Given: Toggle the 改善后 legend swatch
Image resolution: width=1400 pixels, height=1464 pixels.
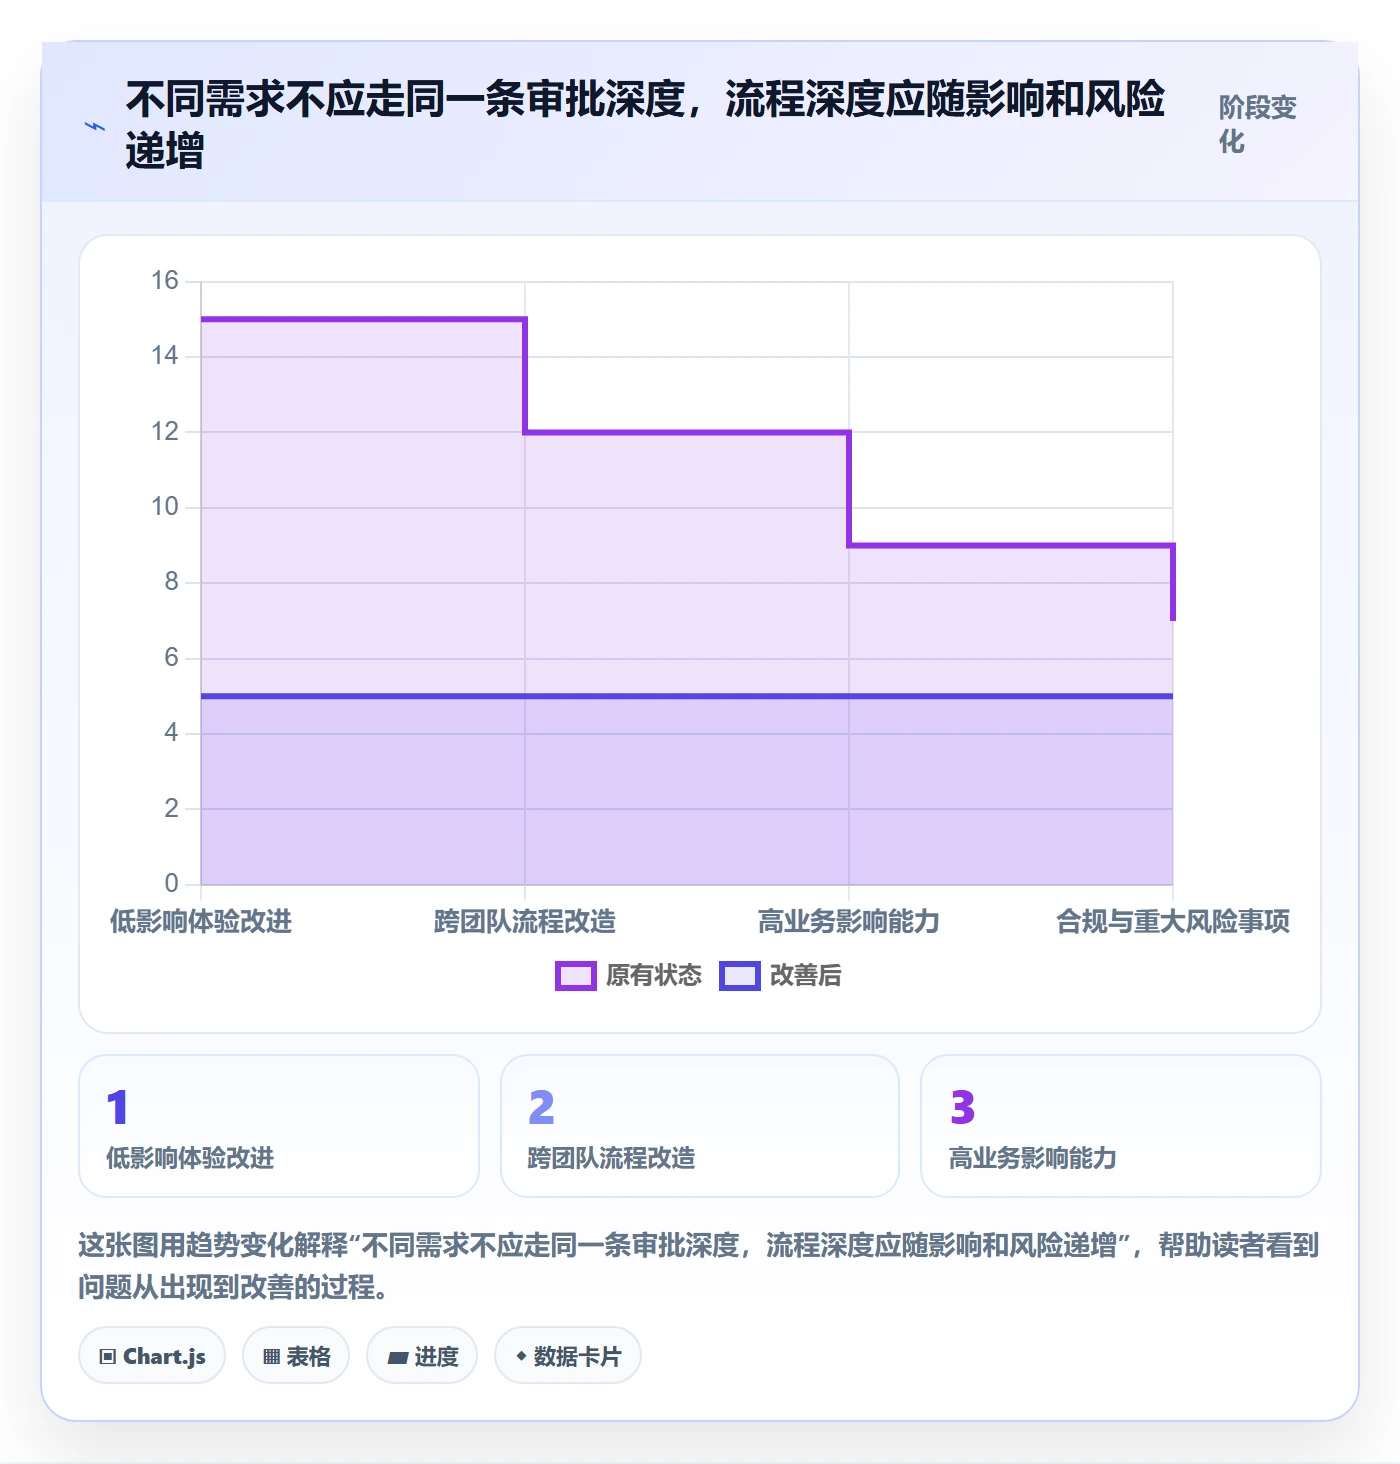Looking at the screenshot, I should click(x=739, y=976).
